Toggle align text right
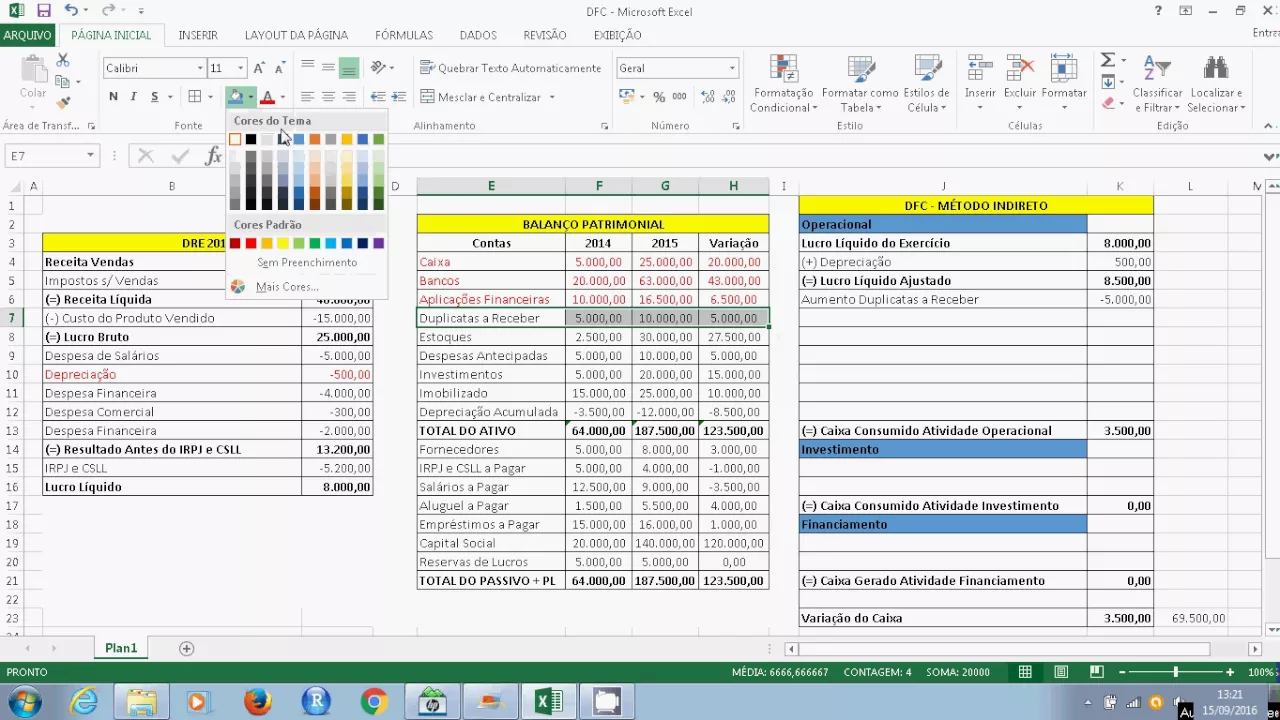1280x720 pixels. pyautogui.click(x=349, y=97)
